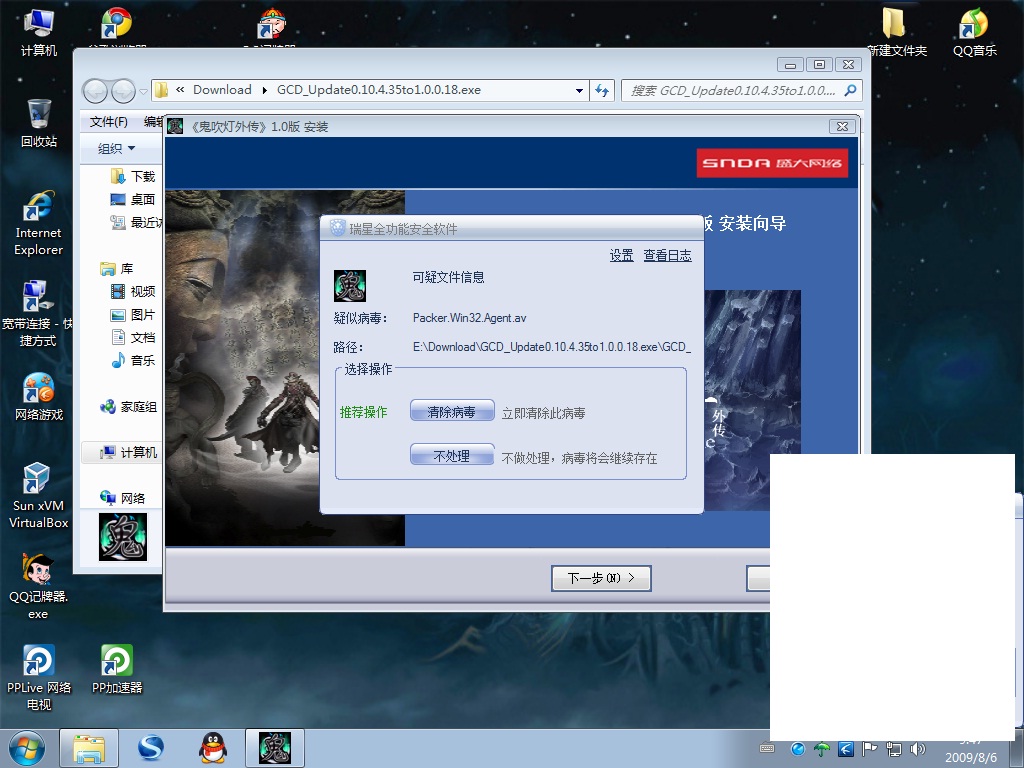Click 清除病毒 to remove the virus
The height and width of the screenshot is (768, 1024).
[x=452, y=411]
